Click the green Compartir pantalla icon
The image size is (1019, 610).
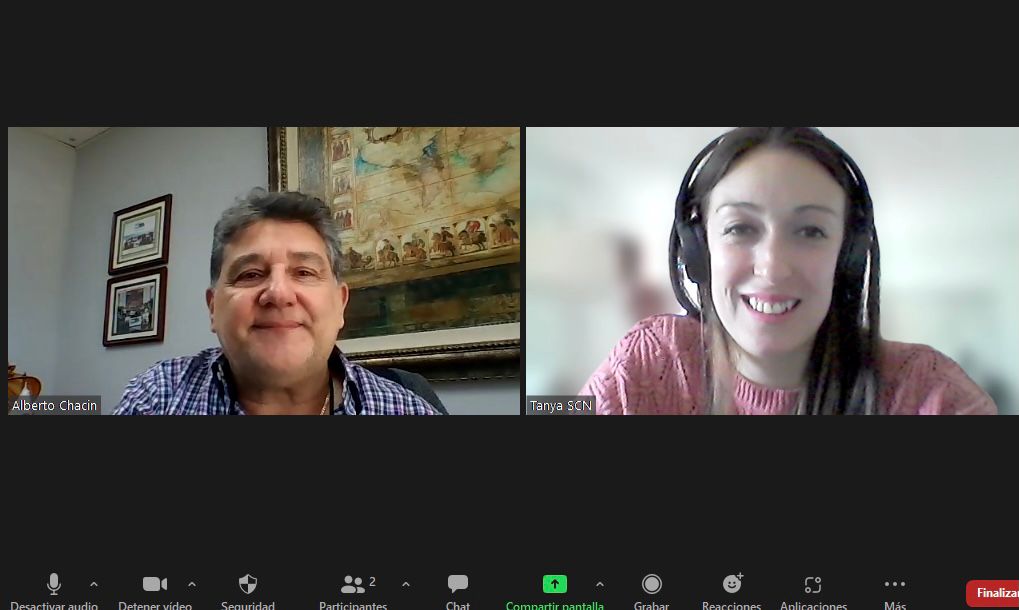[x=554, y=585]
